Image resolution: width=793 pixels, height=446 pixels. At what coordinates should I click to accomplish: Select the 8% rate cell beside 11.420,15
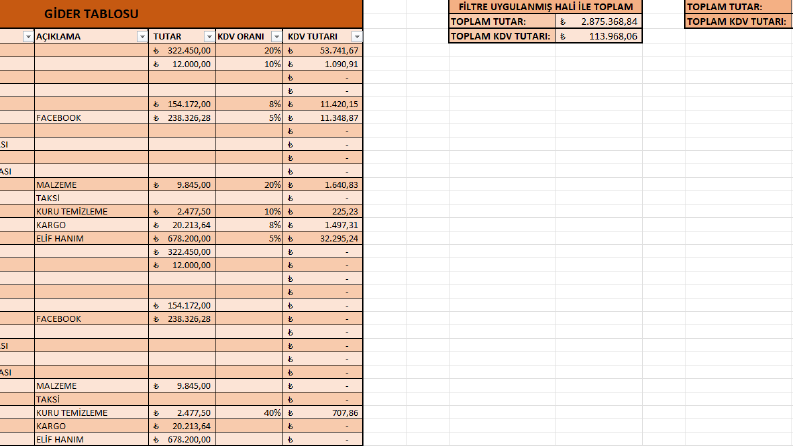pos(249,104)
